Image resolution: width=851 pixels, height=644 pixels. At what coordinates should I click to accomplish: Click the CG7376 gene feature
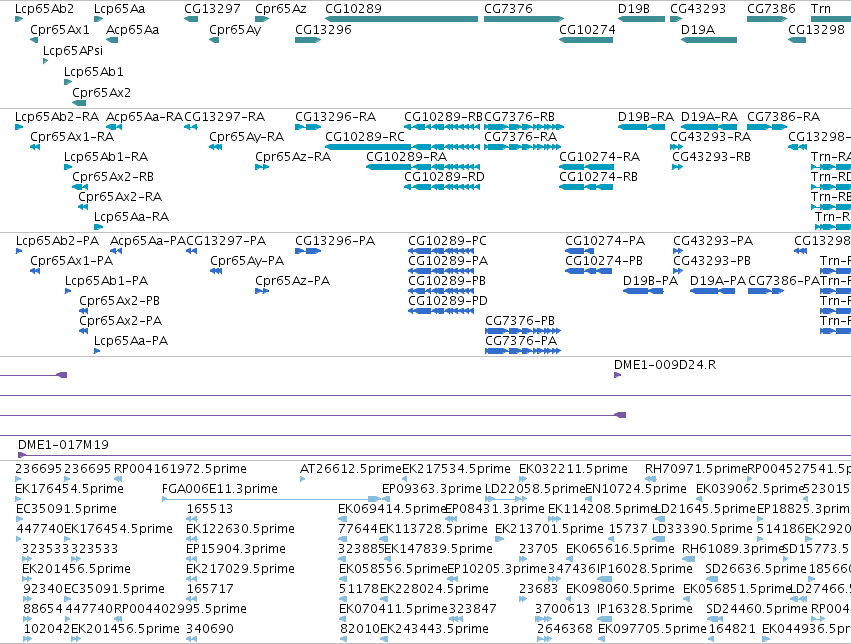pyautogui.click(x=524, y=19)
